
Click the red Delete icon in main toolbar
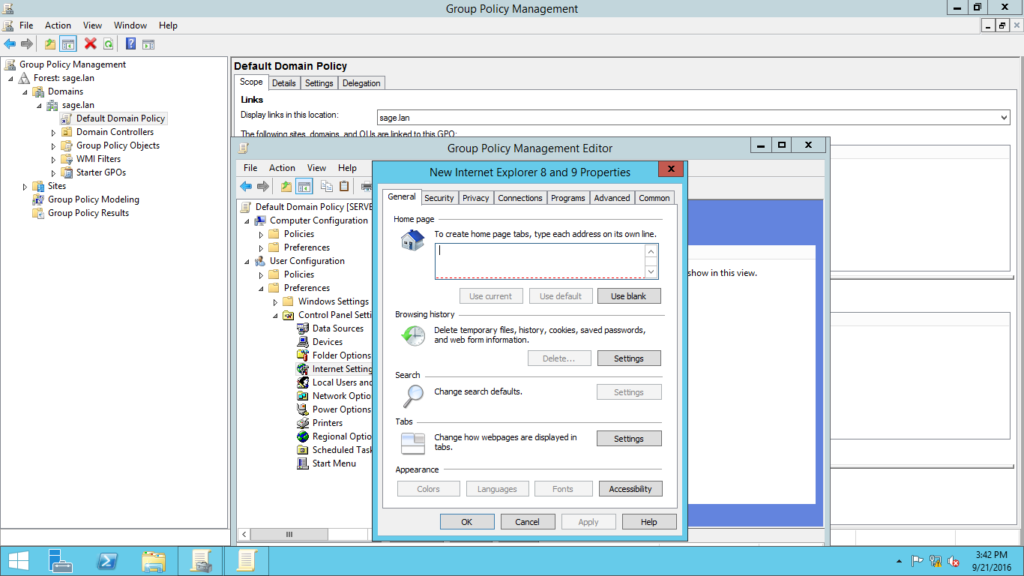click(x=90, y=44)
